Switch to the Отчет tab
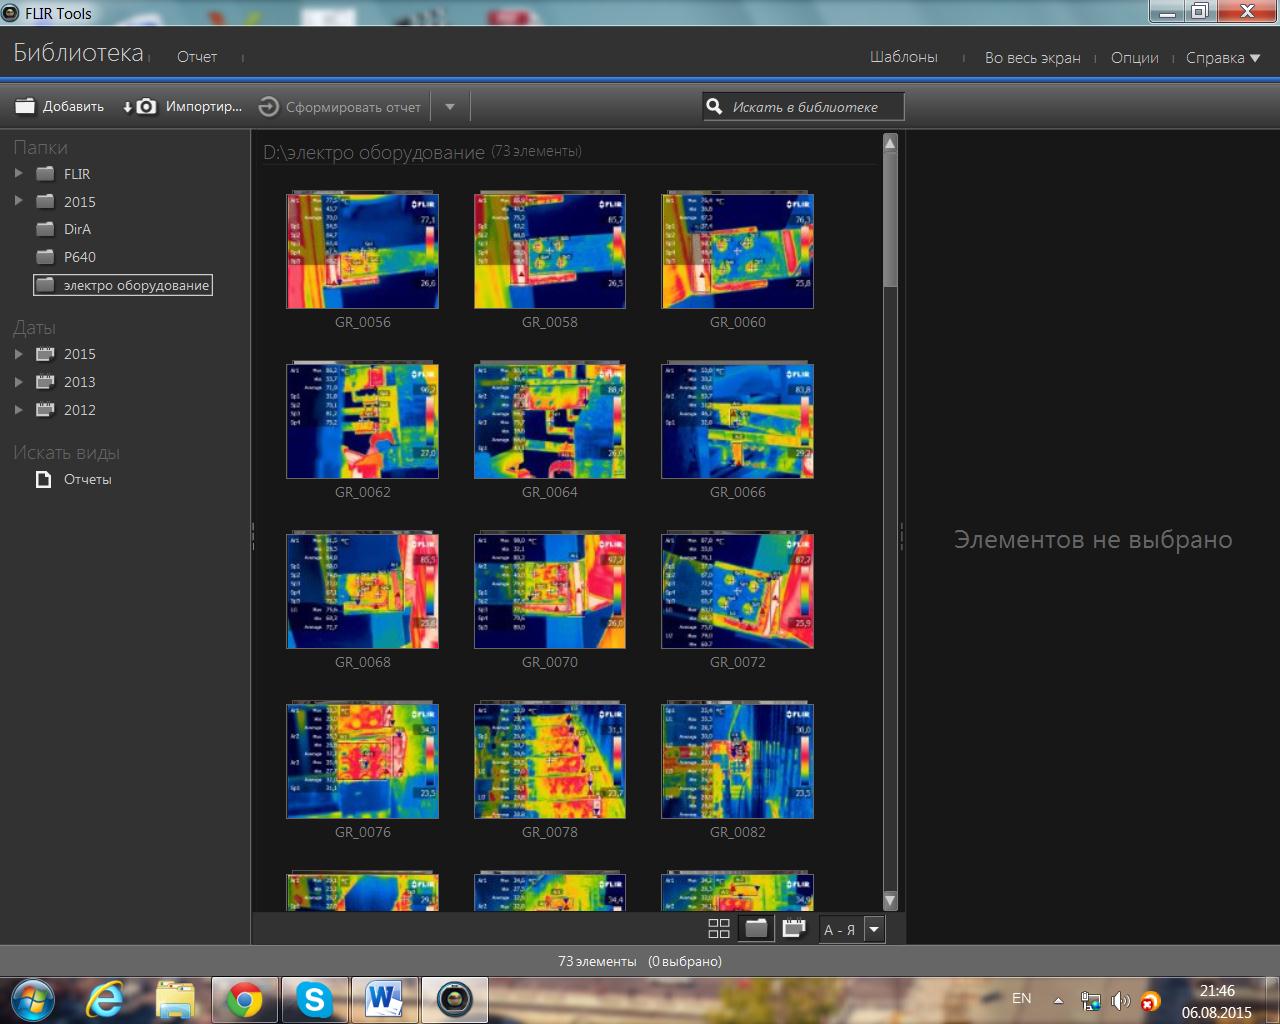The width and height of the screenshot is (1280, 1024). point(197,57)
